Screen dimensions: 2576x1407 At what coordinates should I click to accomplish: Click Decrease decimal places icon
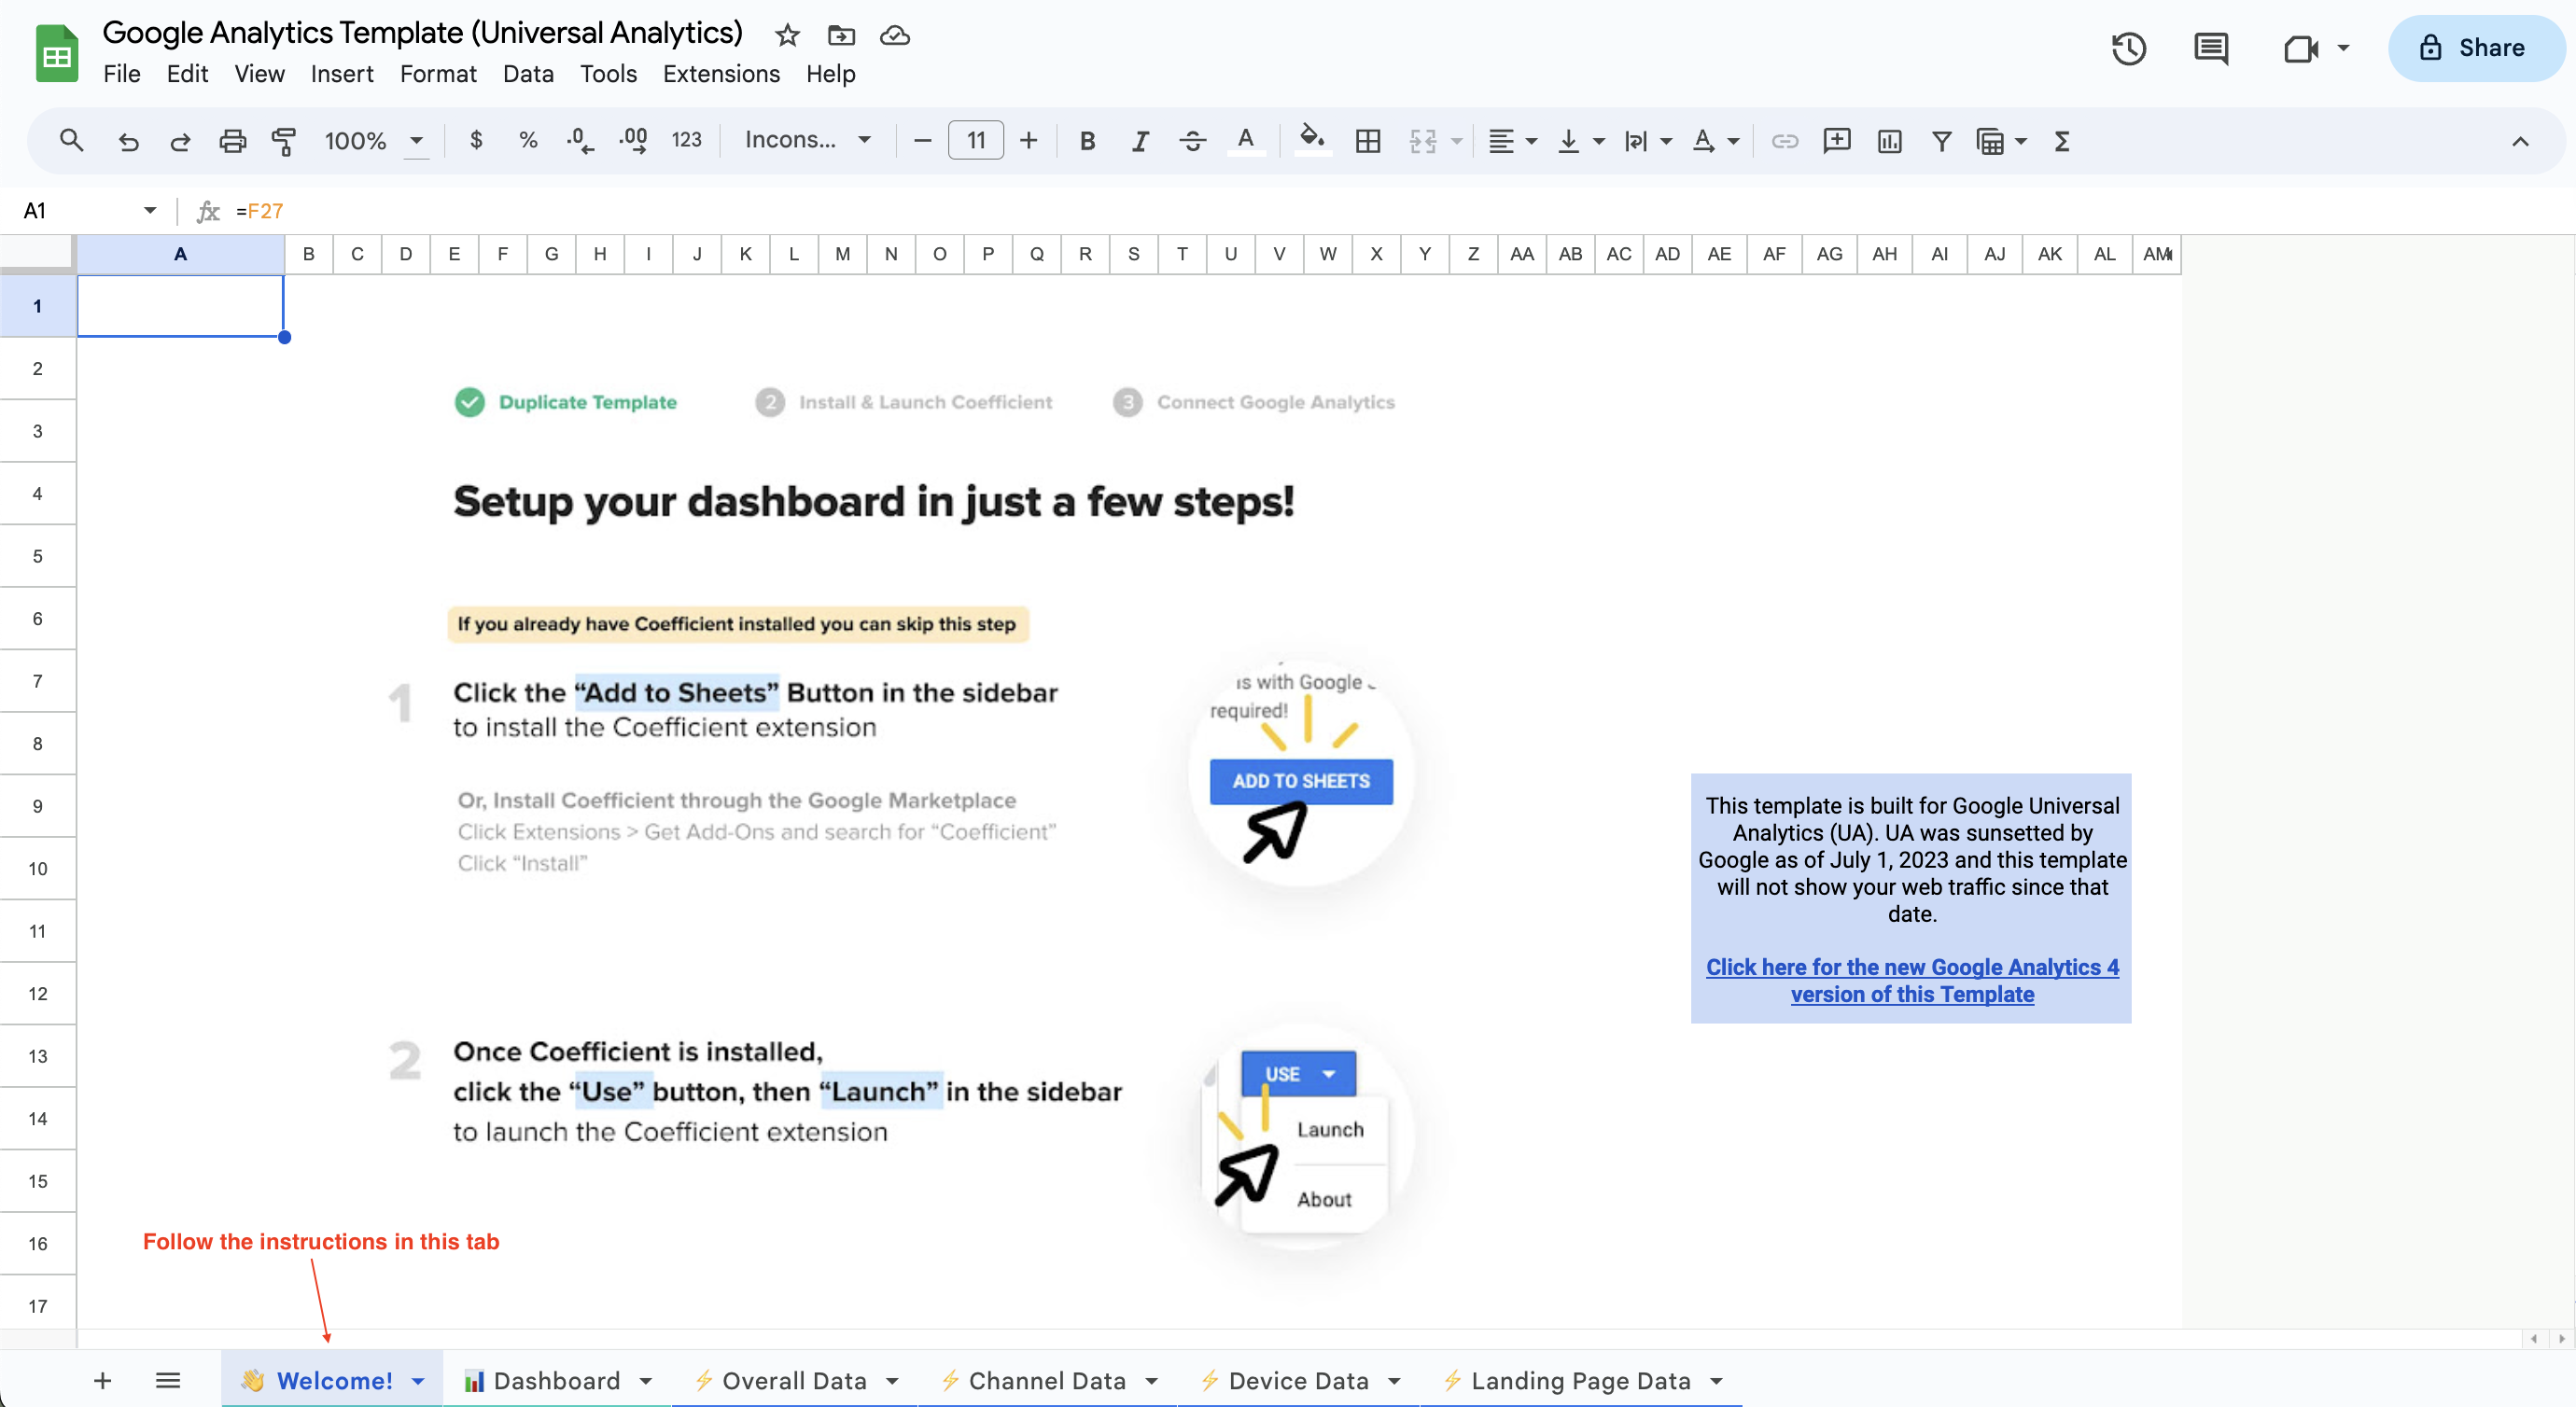pos(580,140)
